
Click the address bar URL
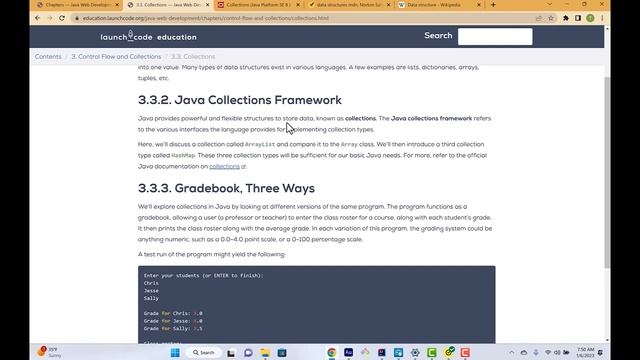(206, 18)
